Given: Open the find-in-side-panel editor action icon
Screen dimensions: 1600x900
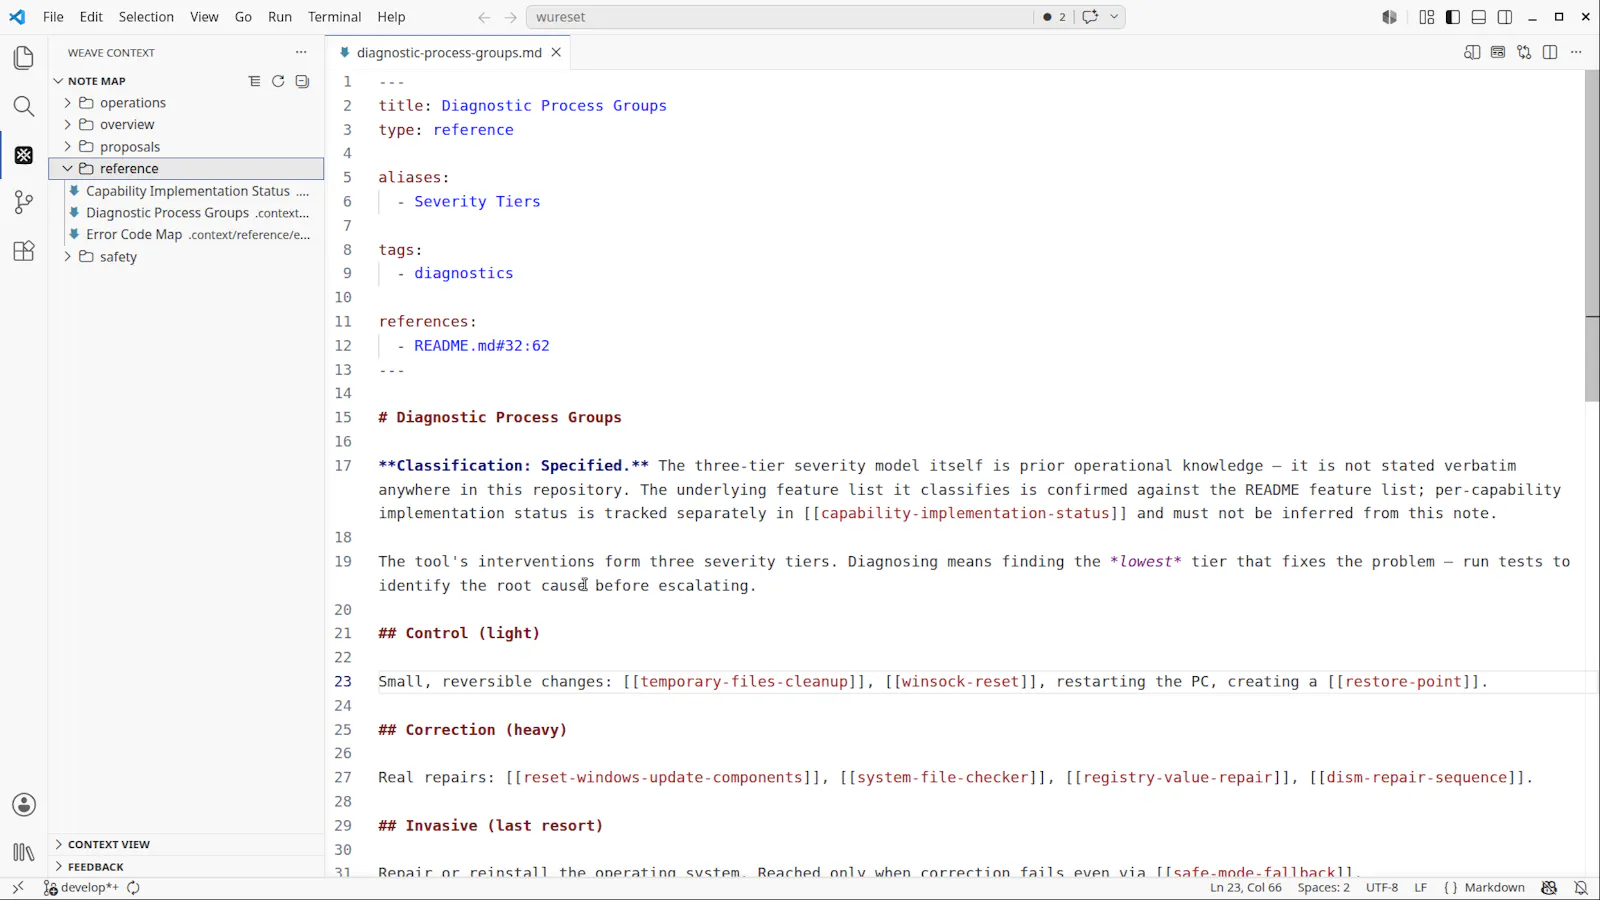Looking at the screenshot, I should point(1472,52).
